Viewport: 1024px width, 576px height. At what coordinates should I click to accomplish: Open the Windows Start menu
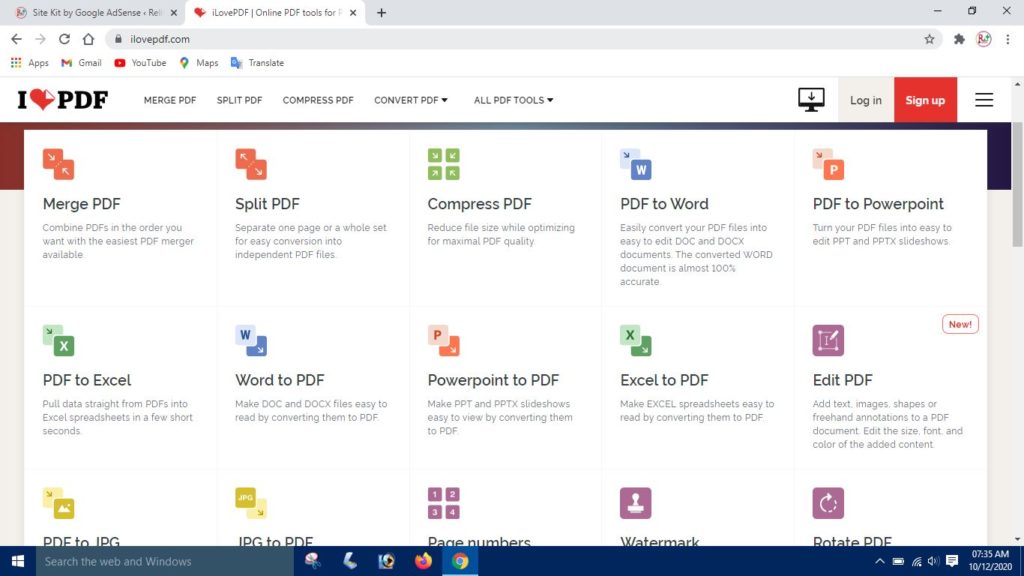coord(18,561)
